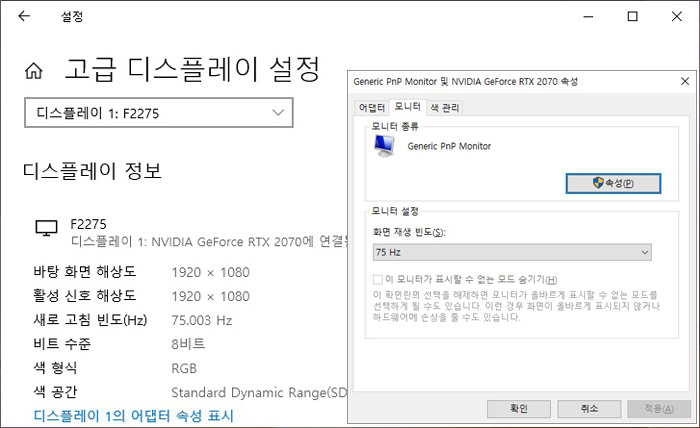
Task: Click the 색 형식 label
Action: pos(55,368)
